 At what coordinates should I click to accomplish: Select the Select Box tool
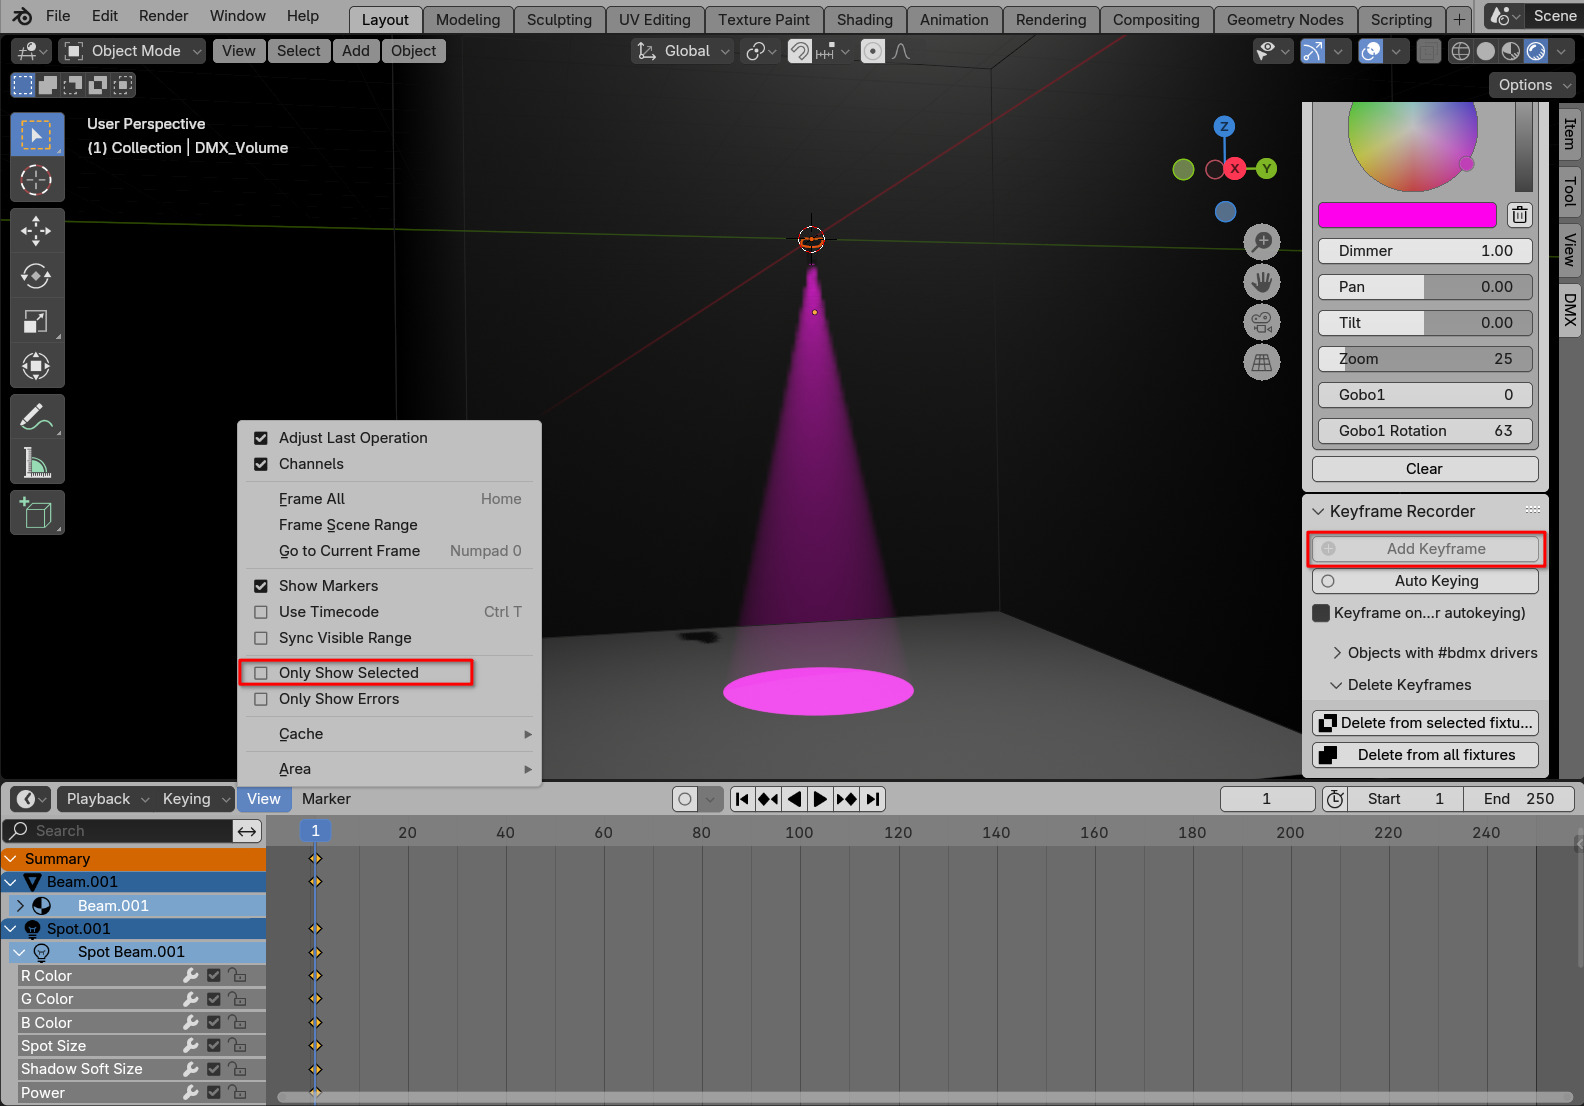37,135
